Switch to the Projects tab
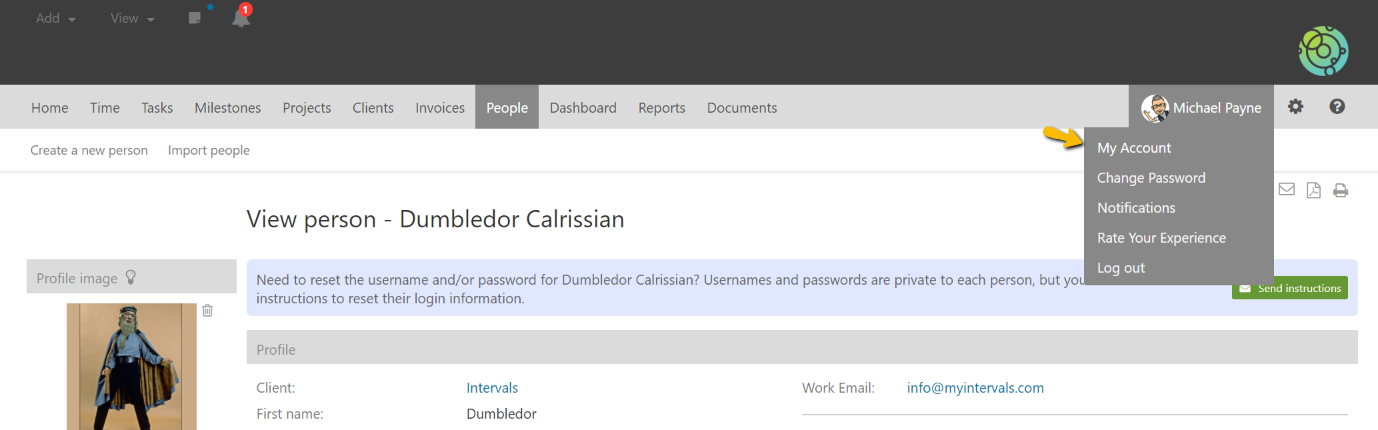 click(306, 108)
